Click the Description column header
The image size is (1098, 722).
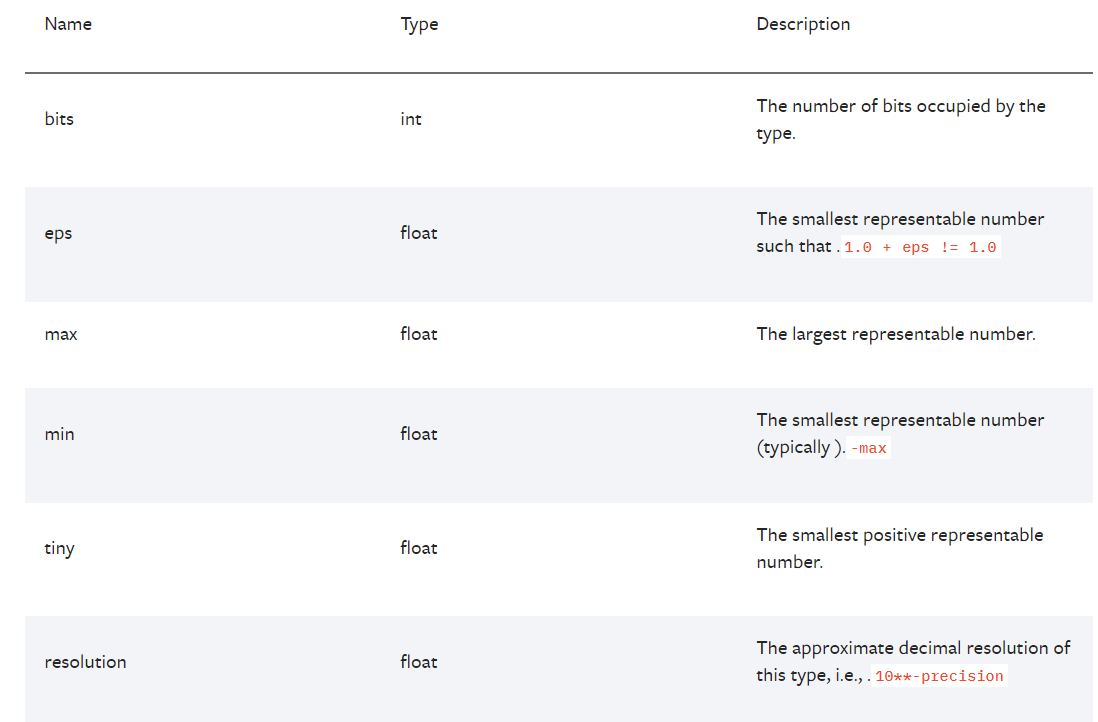803,24
